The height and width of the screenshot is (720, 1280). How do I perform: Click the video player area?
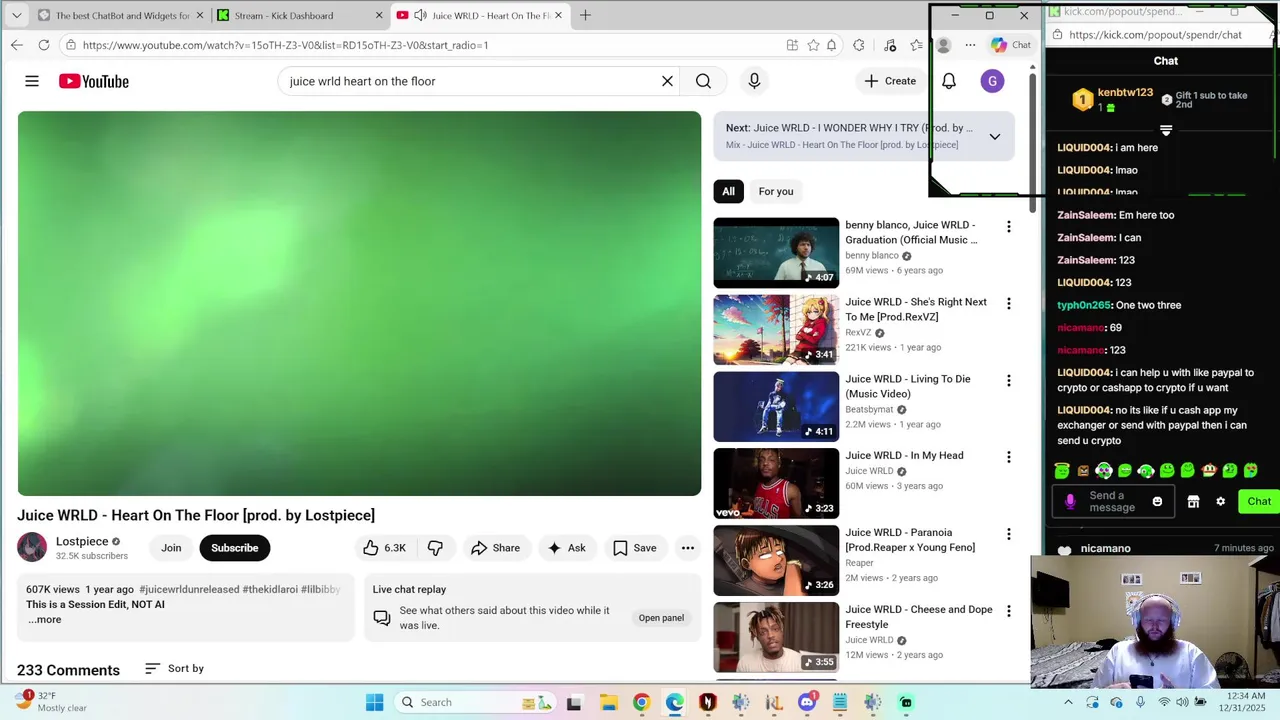[359, 303]
